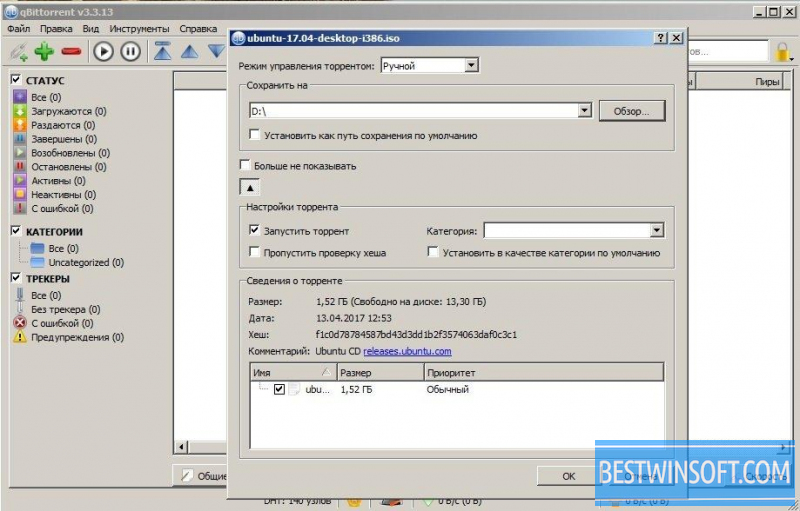Check 'Установить в качестве категории по умолчанию'
This screenshot has width=800, height=511.
pyautogui.click(x=433, y=252)
